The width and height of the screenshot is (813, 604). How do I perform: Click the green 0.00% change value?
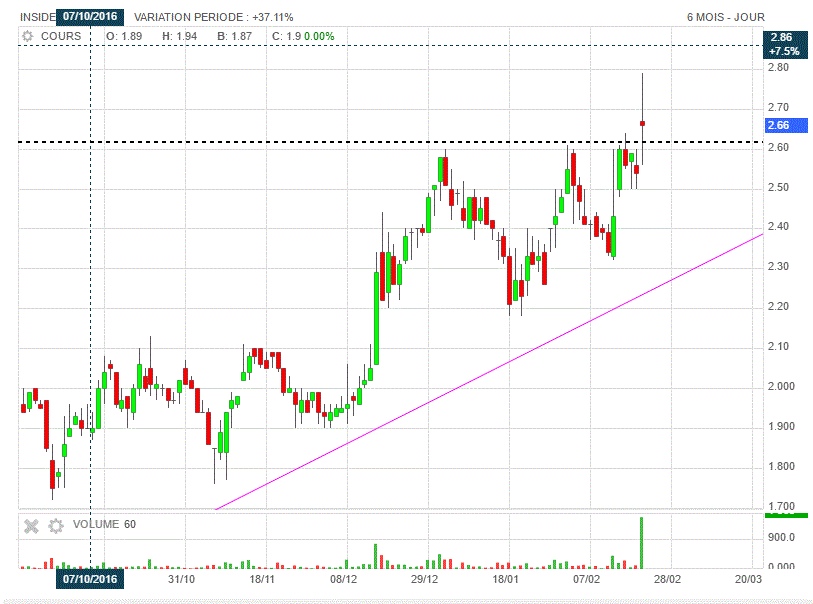point(319,36)
